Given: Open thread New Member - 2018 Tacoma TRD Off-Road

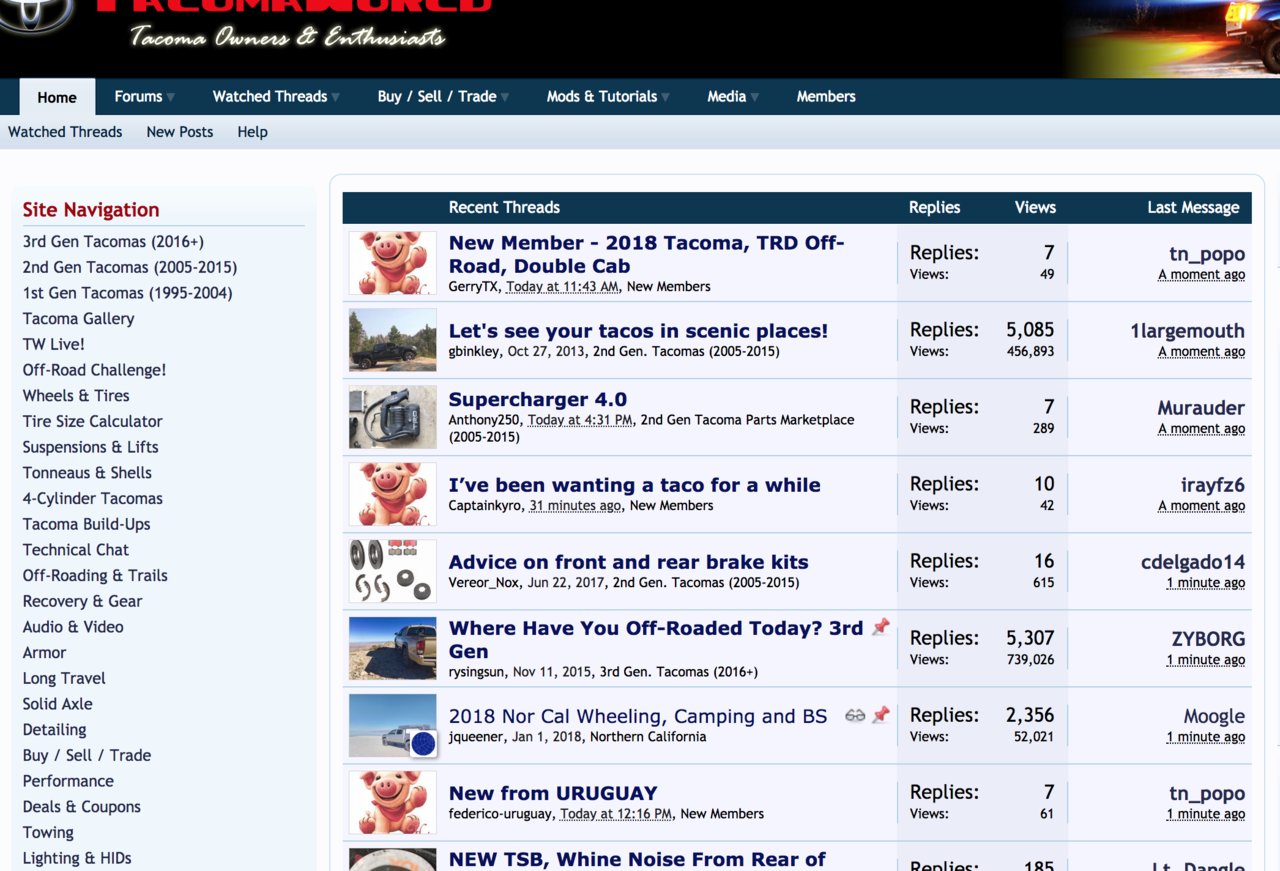Looking at the screenshot, I should [x=646, y=254].
